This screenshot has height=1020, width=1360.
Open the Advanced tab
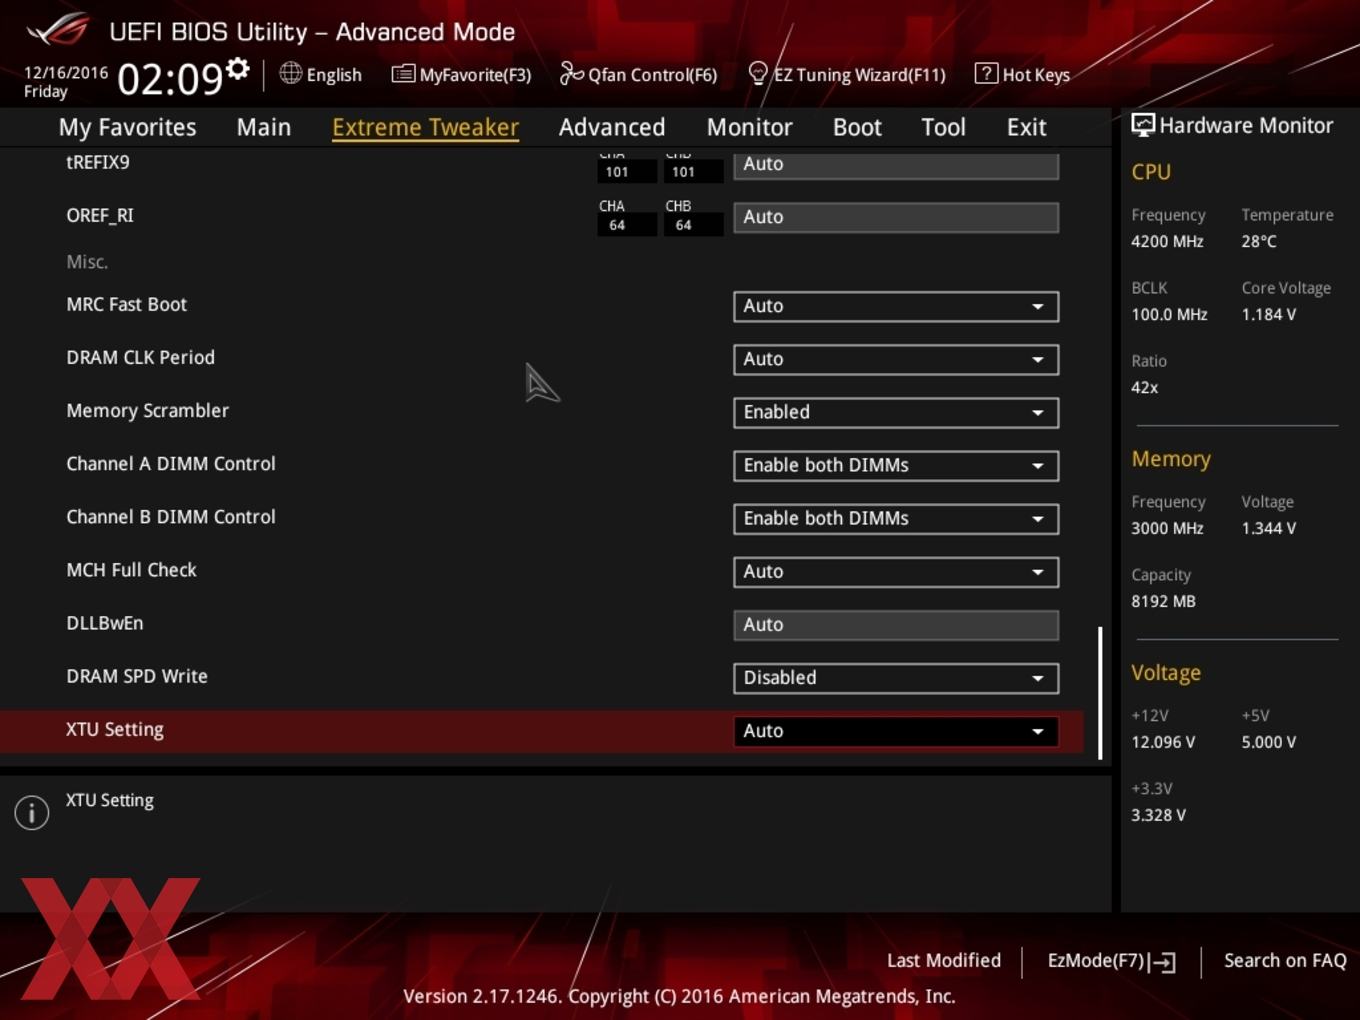click(x=612, y=127)
